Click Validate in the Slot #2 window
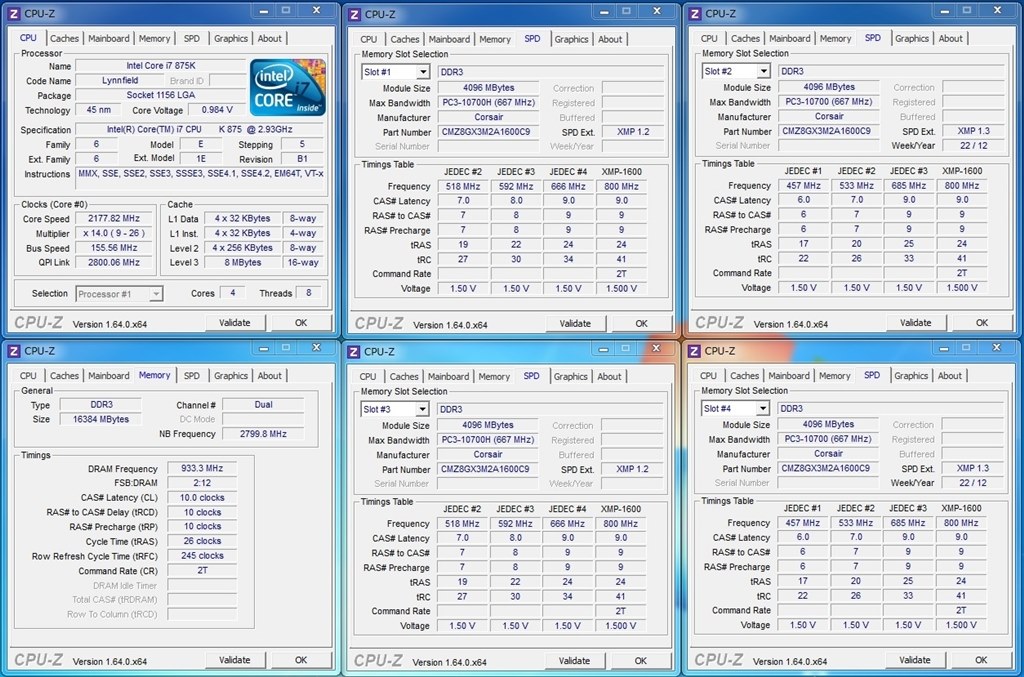 coord(916,323)
